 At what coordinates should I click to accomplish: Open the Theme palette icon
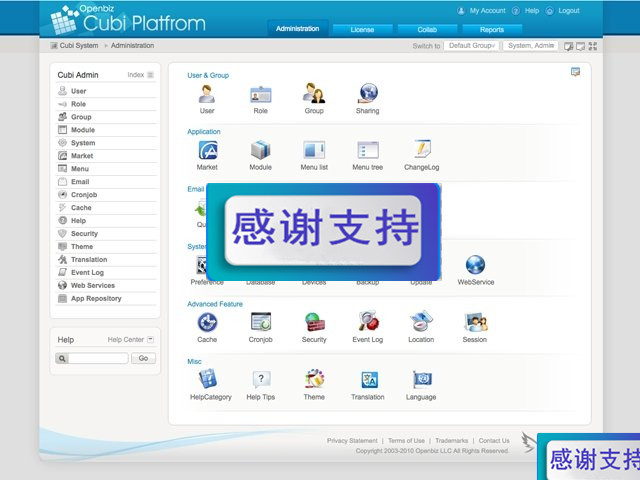point(314,379)
